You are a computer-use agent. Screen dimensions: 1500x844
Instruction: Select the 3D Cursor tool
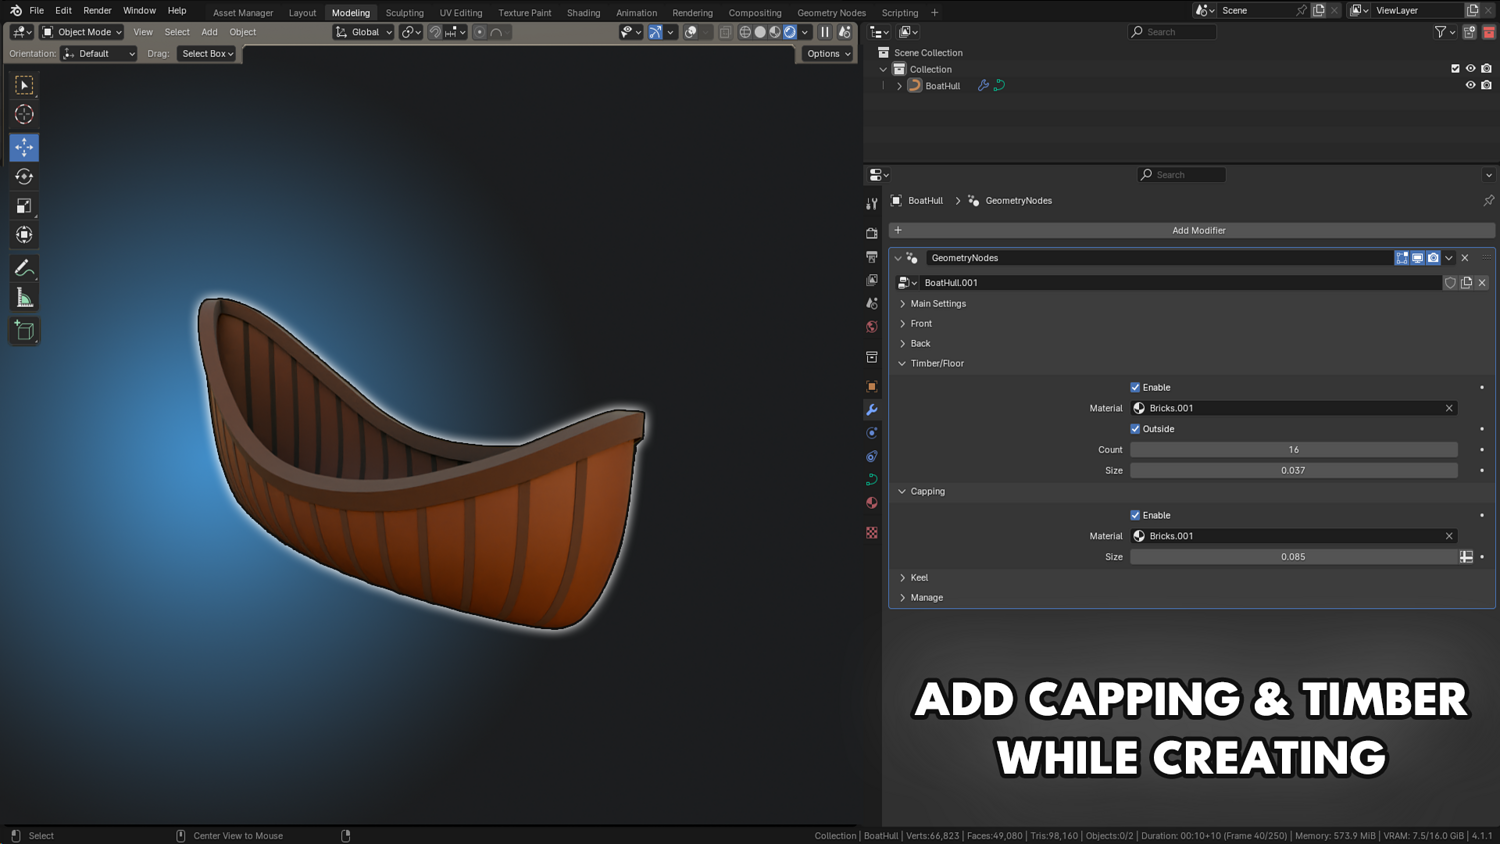(x=24, y=115)
